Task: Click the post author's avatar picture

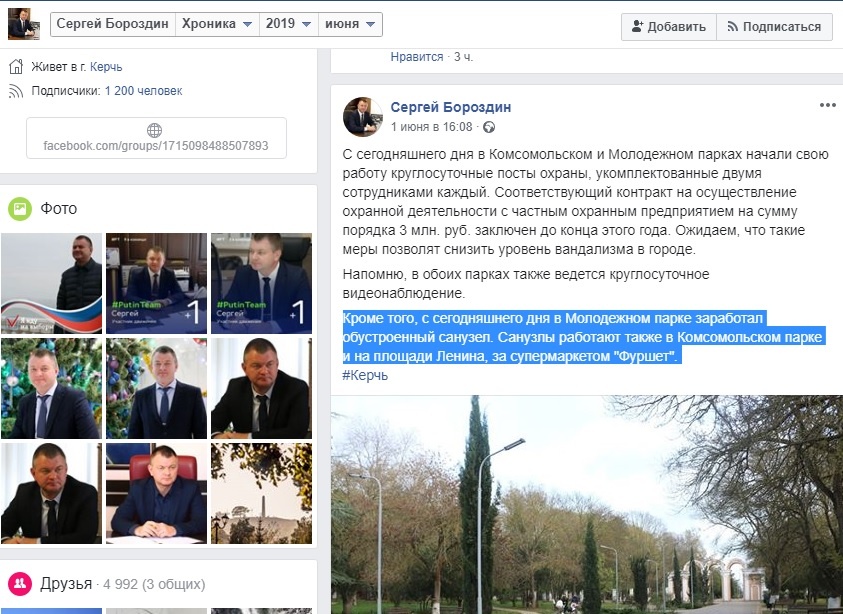Action: (362, 116)
